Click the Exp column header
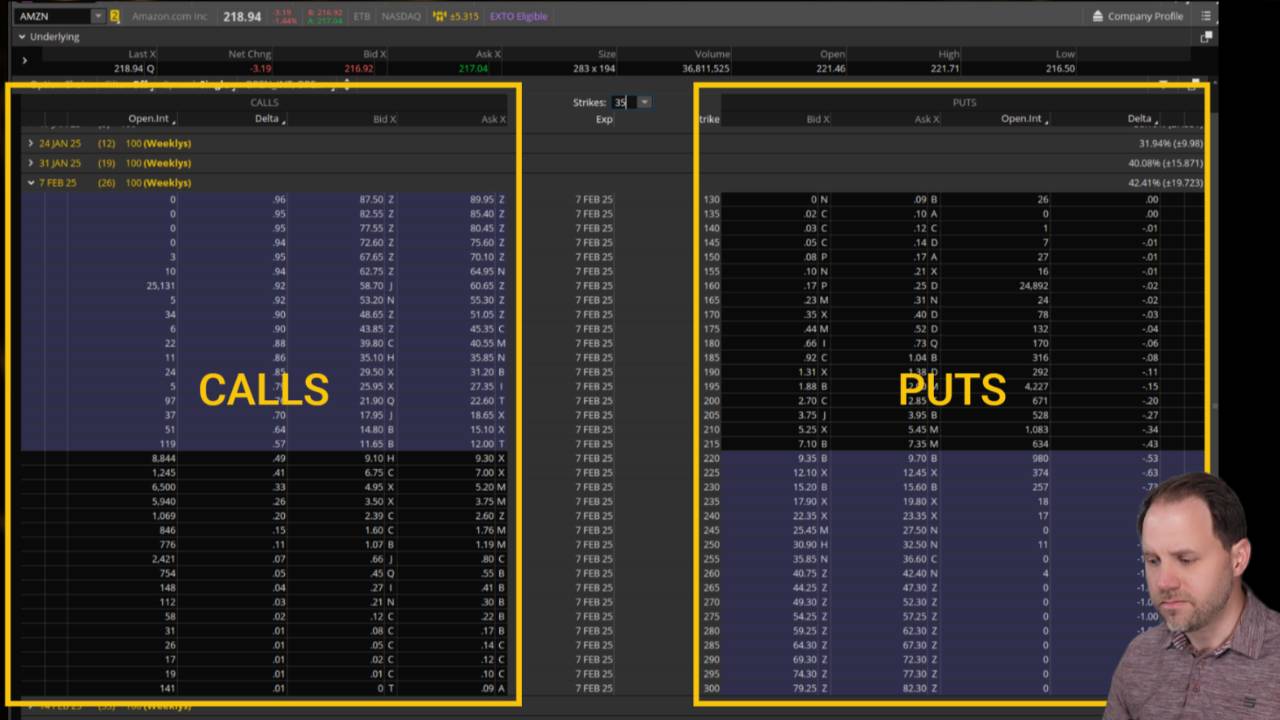This screenshot has width=1280, height=720. tap(604, 119)
